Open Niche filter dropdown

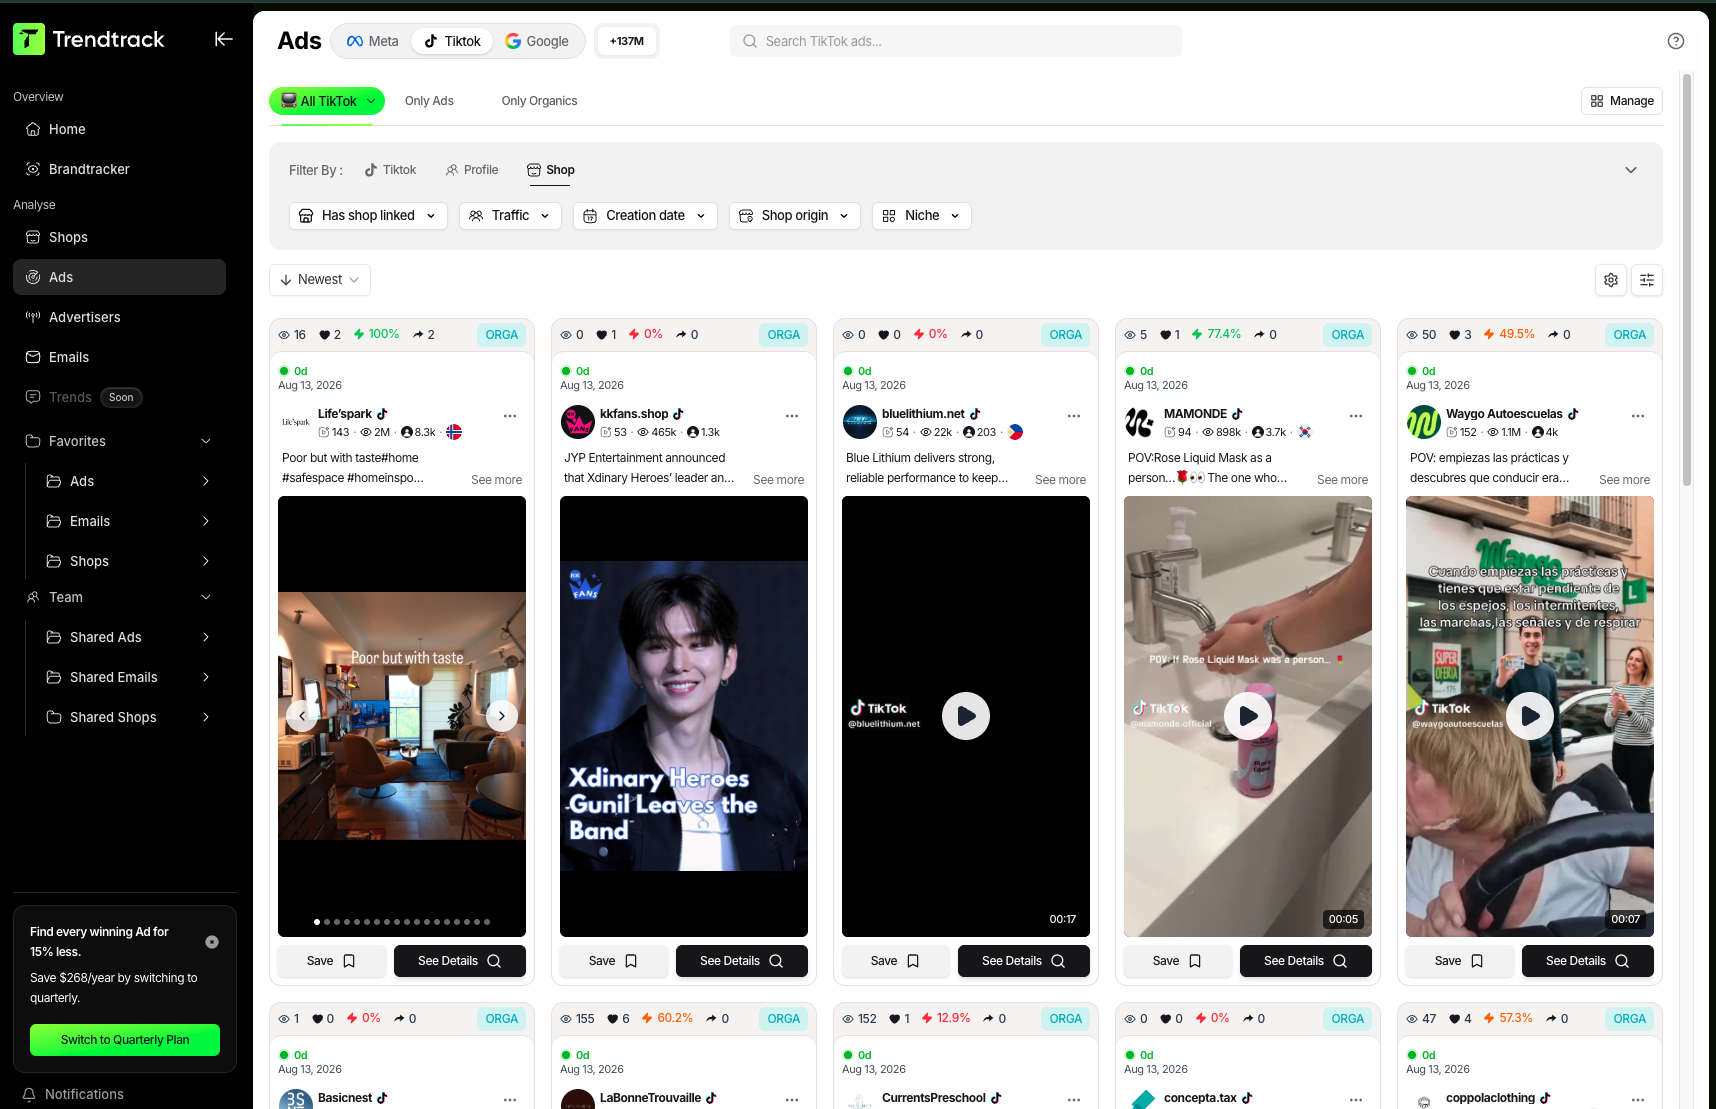tap(922, 216)
